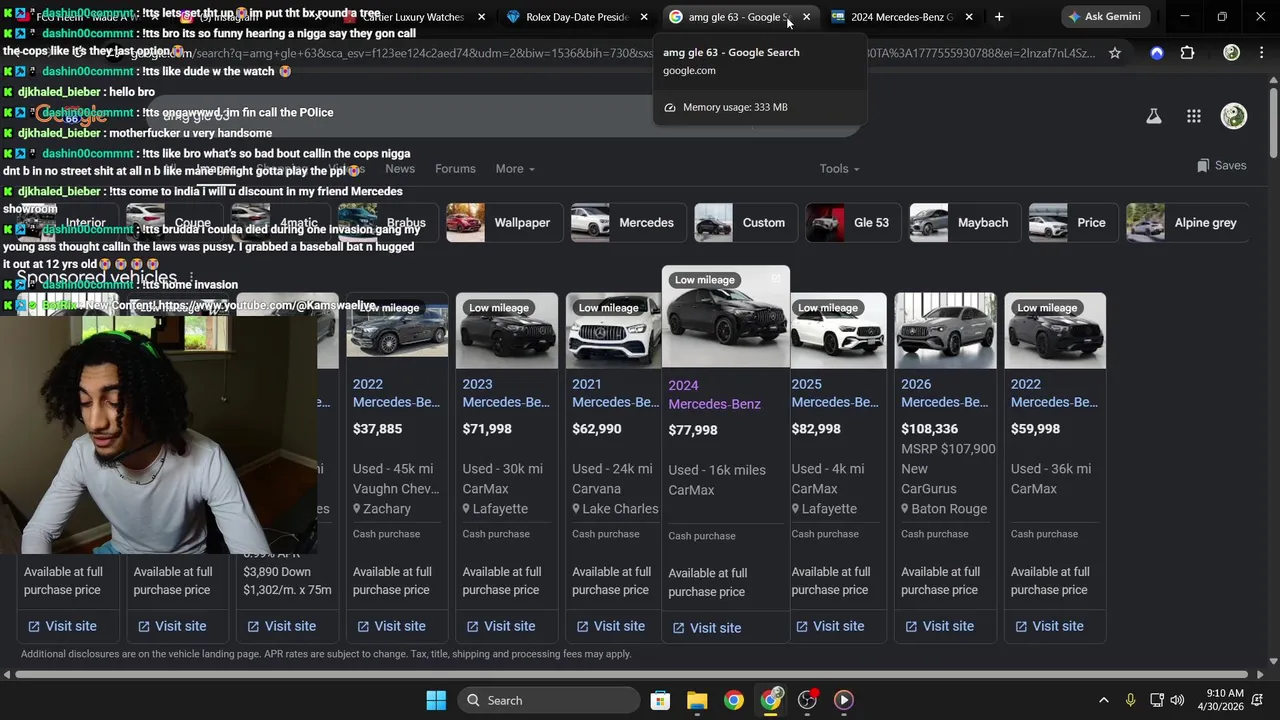The height and width of the screenshot is (720, 1280).
Task: Open the $37,885 2022 Mercedes-Benz car photo
Action: (x=397, y=331)
